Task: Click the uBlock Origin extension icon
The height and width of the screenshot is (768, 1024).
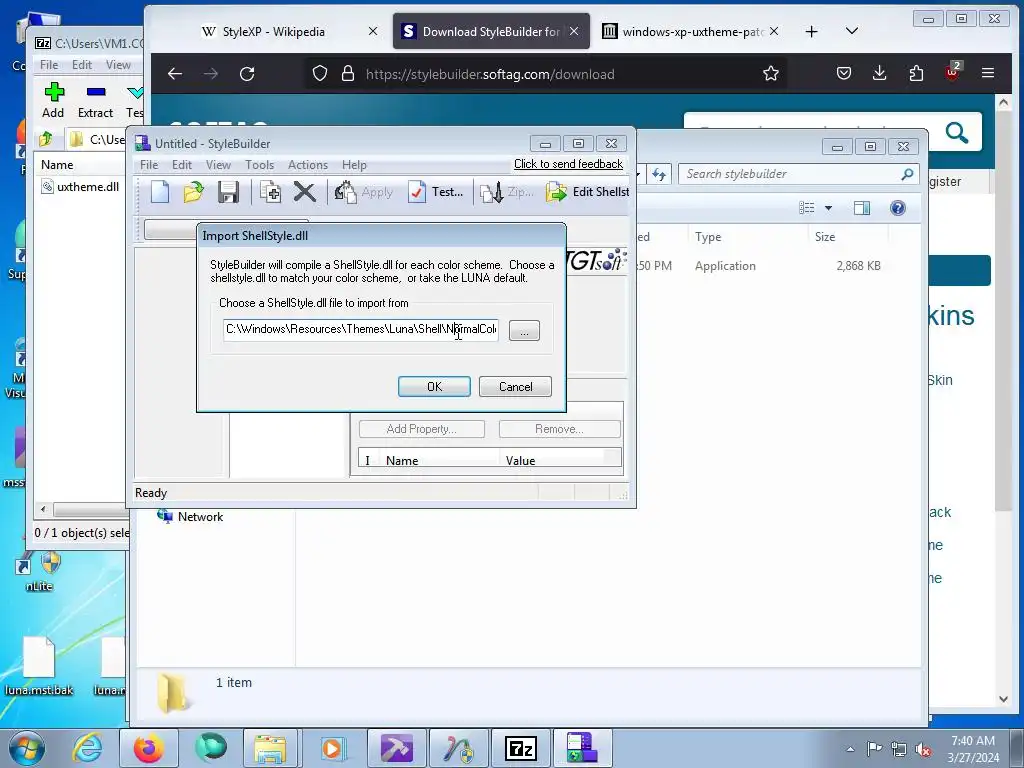Action: point(952,72)
